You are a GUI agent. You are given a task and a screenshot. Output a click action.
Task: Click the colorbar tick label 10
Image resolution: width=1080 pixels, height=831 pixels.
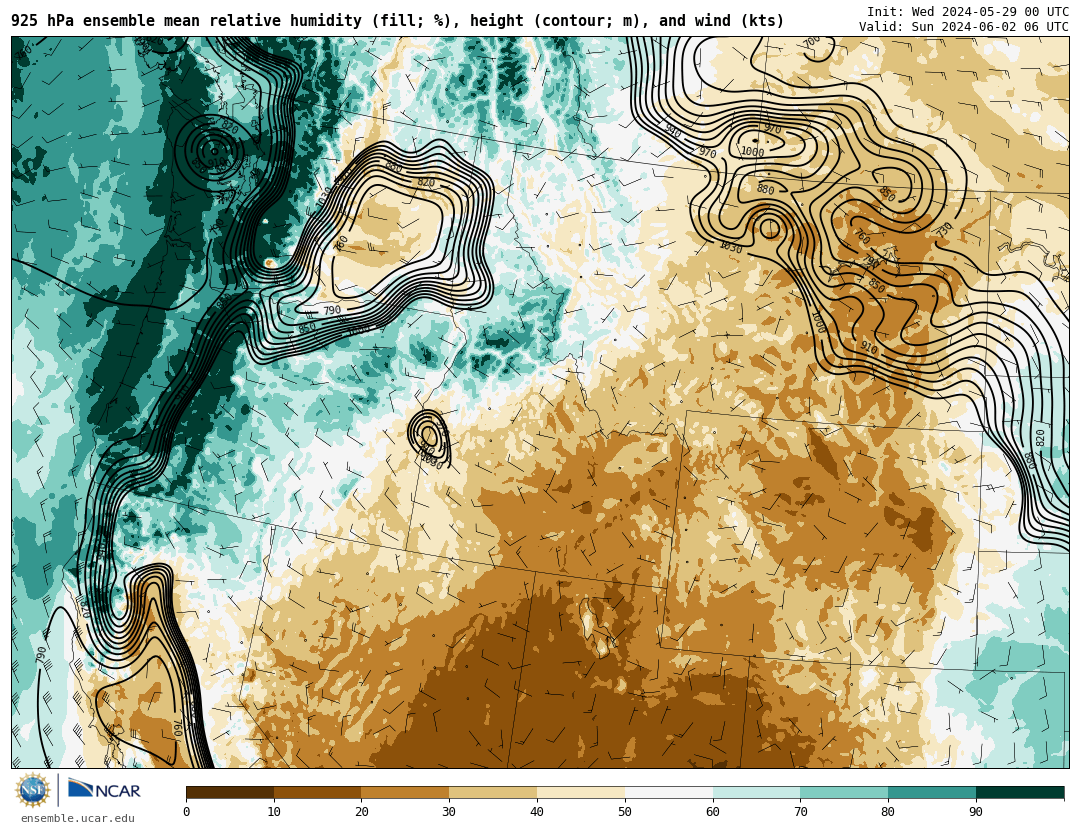coord(274,812)
